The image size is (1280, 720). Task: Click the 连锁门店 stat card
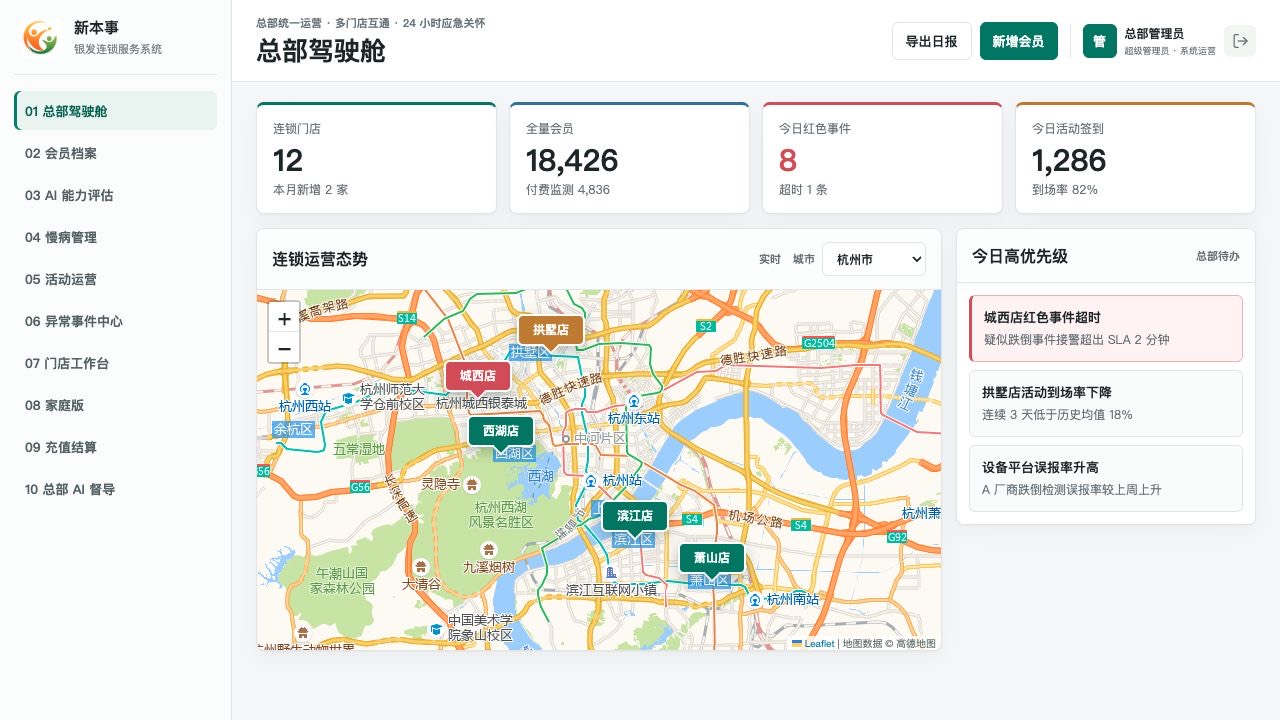(376, 157)
